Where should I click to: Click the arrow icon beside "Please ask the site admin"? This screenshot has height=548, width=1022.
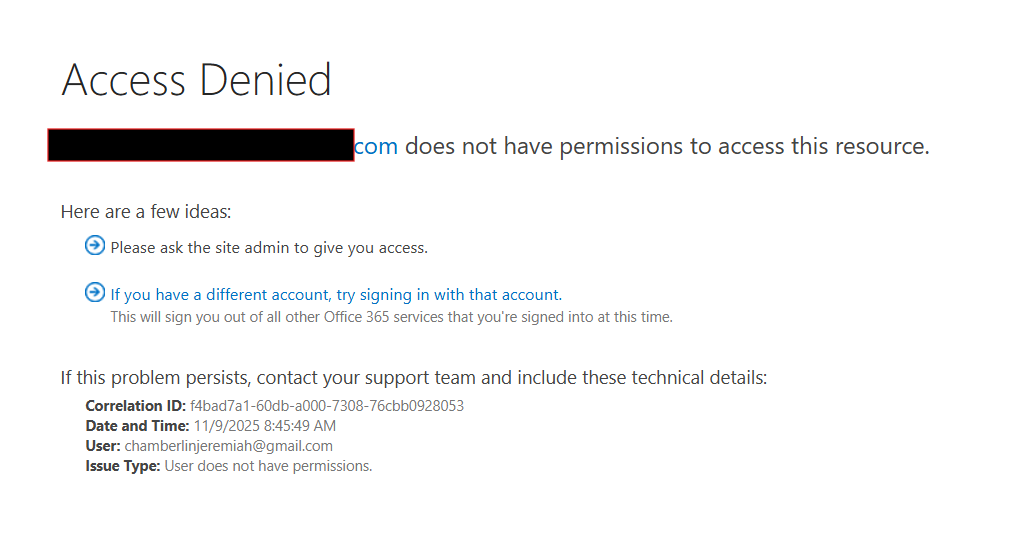95,246
